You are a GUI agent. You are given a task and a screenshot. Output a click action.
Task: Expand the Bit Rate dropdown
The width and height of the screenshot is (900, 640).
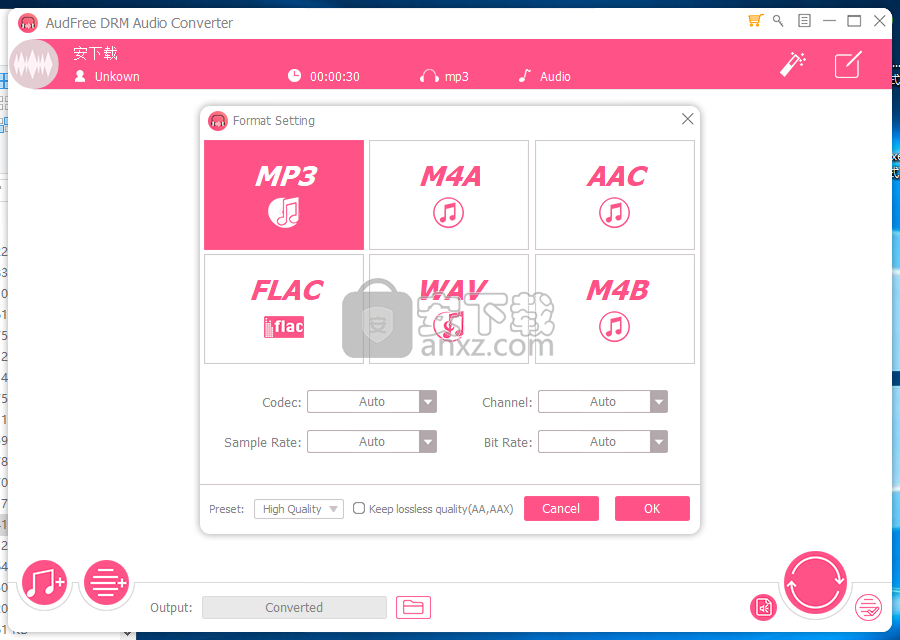pos(603,442)
